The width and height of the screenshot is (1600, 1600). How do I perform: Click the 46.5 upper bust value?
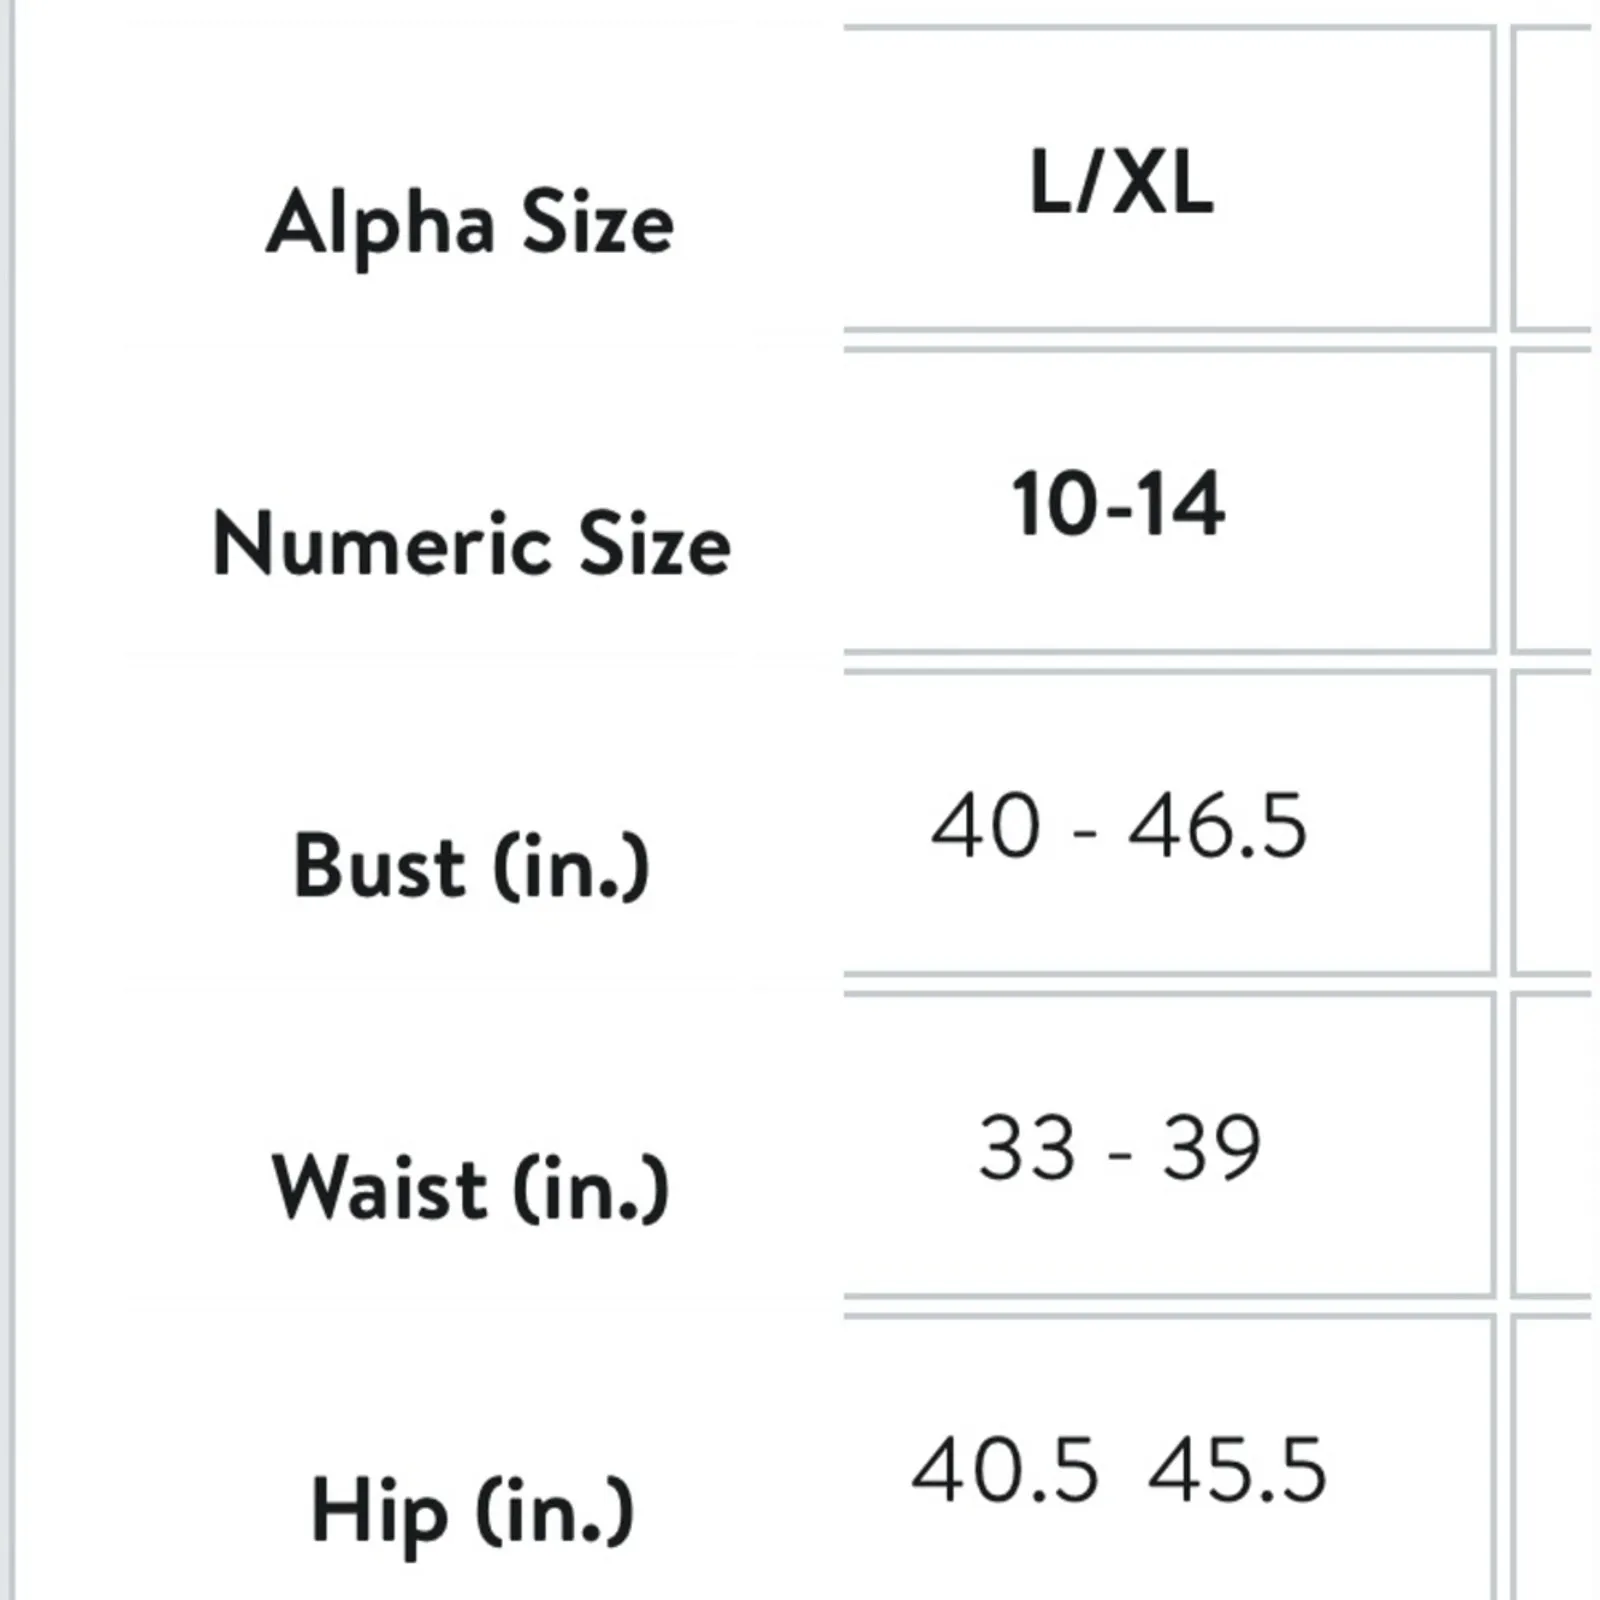[x=1217, y=826]
